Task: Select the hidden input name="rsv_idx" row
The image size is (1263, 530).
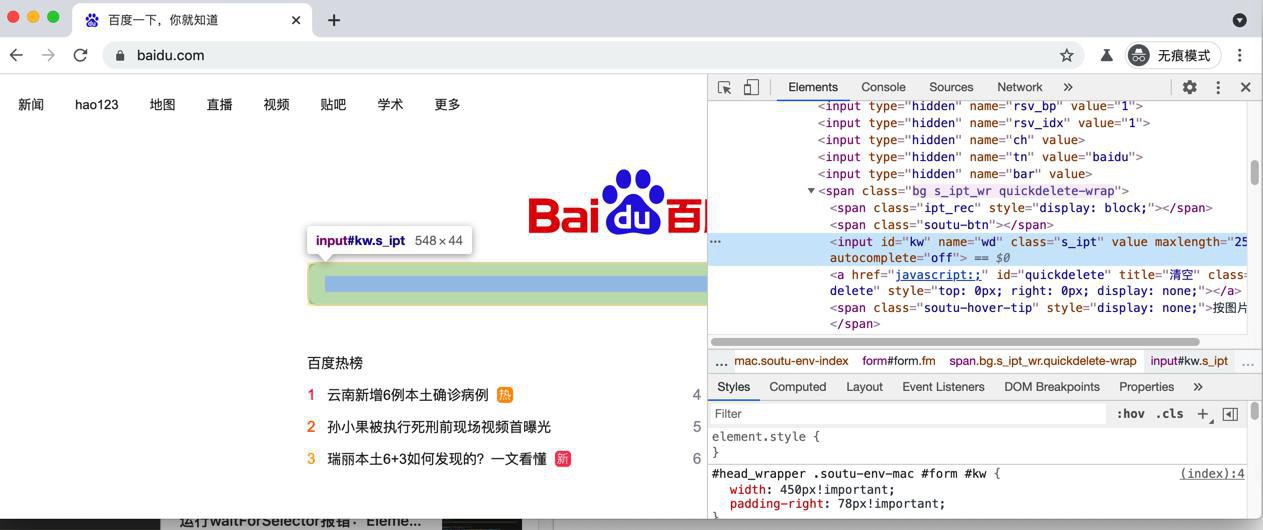Action: pos(984,123)
